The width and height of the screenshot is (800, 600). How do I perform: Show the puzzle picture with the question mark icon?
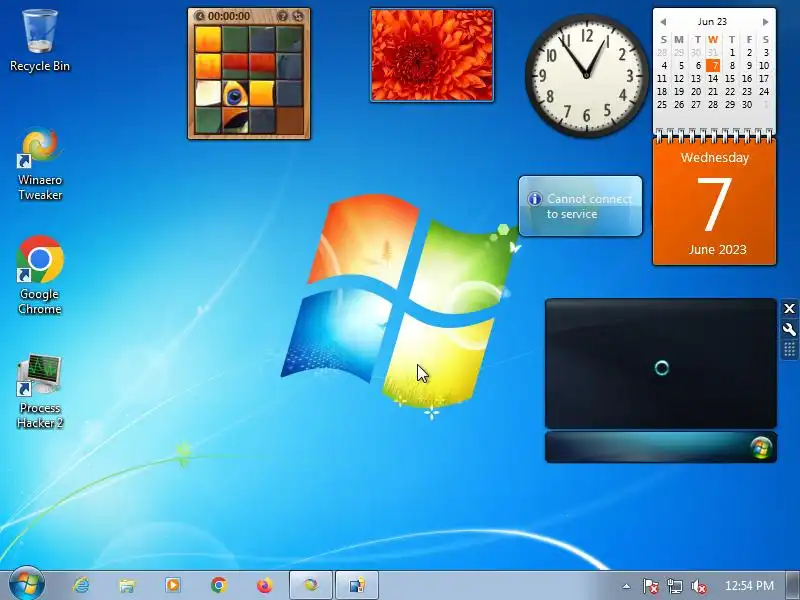coord(282,16)
